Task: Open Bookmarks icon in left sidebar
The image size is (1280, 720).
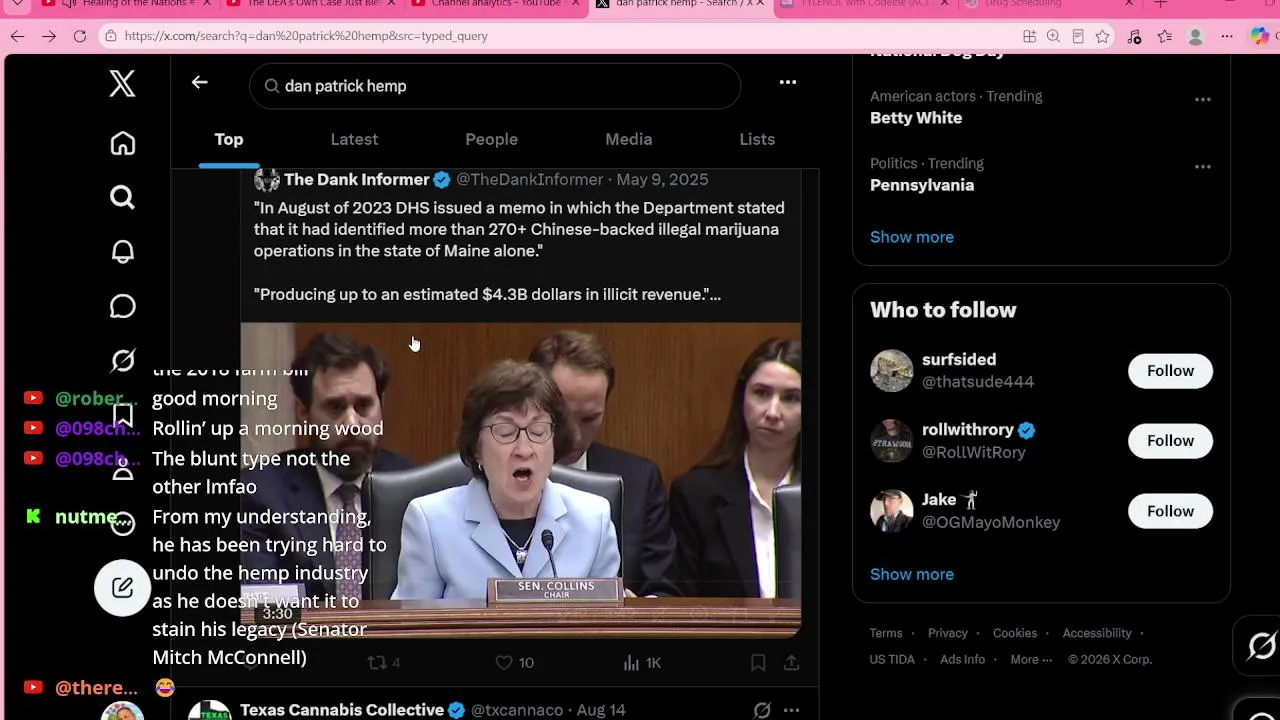Action: coord(122,414)
